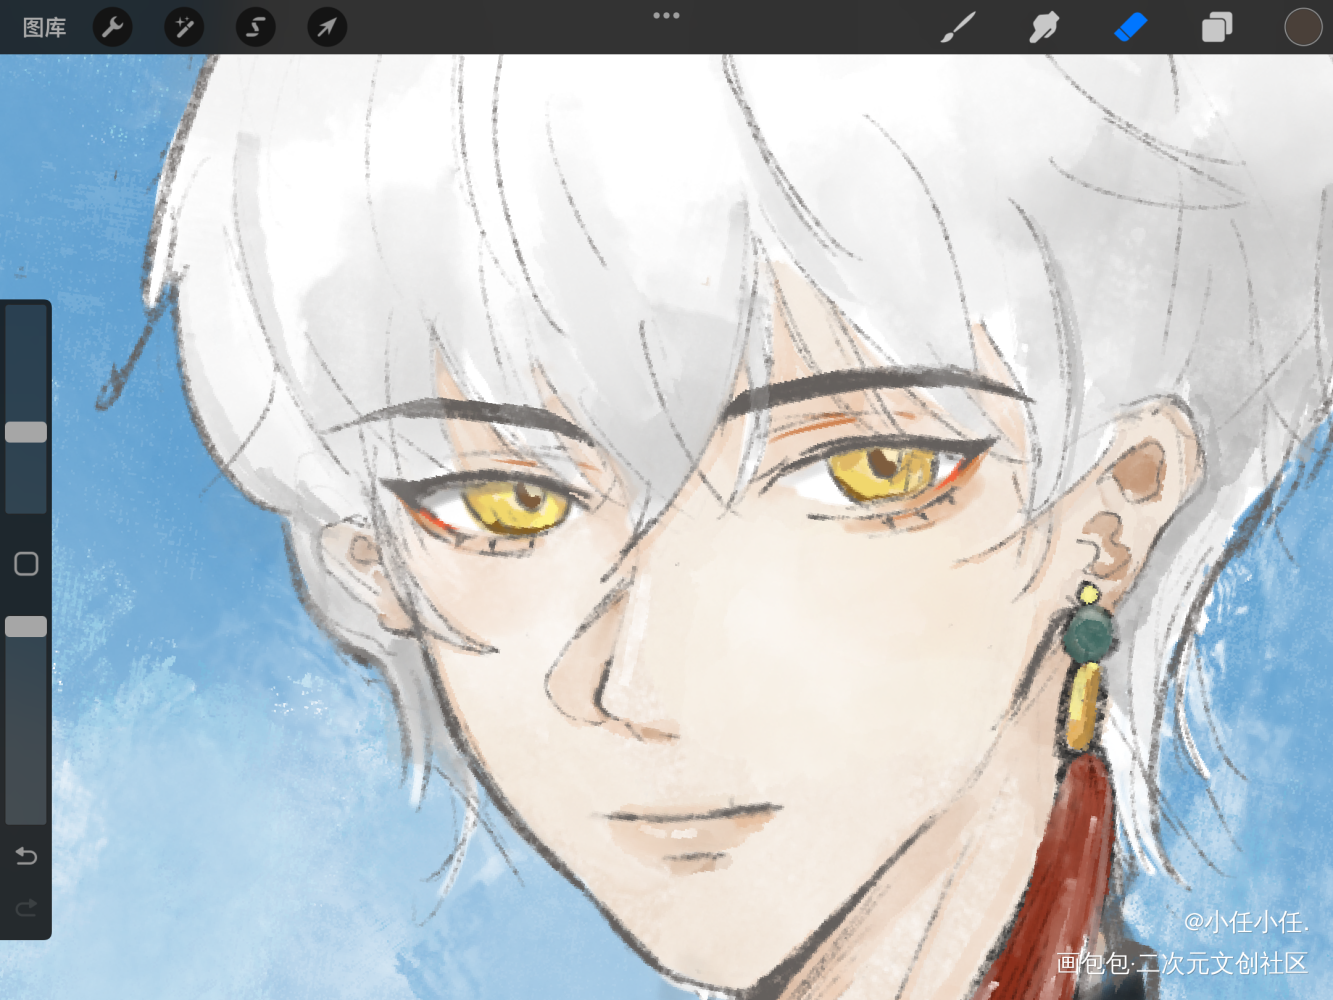Open the three-dot menu at top center
This screenshot has height=1000, width=1333.
point(666,15)
